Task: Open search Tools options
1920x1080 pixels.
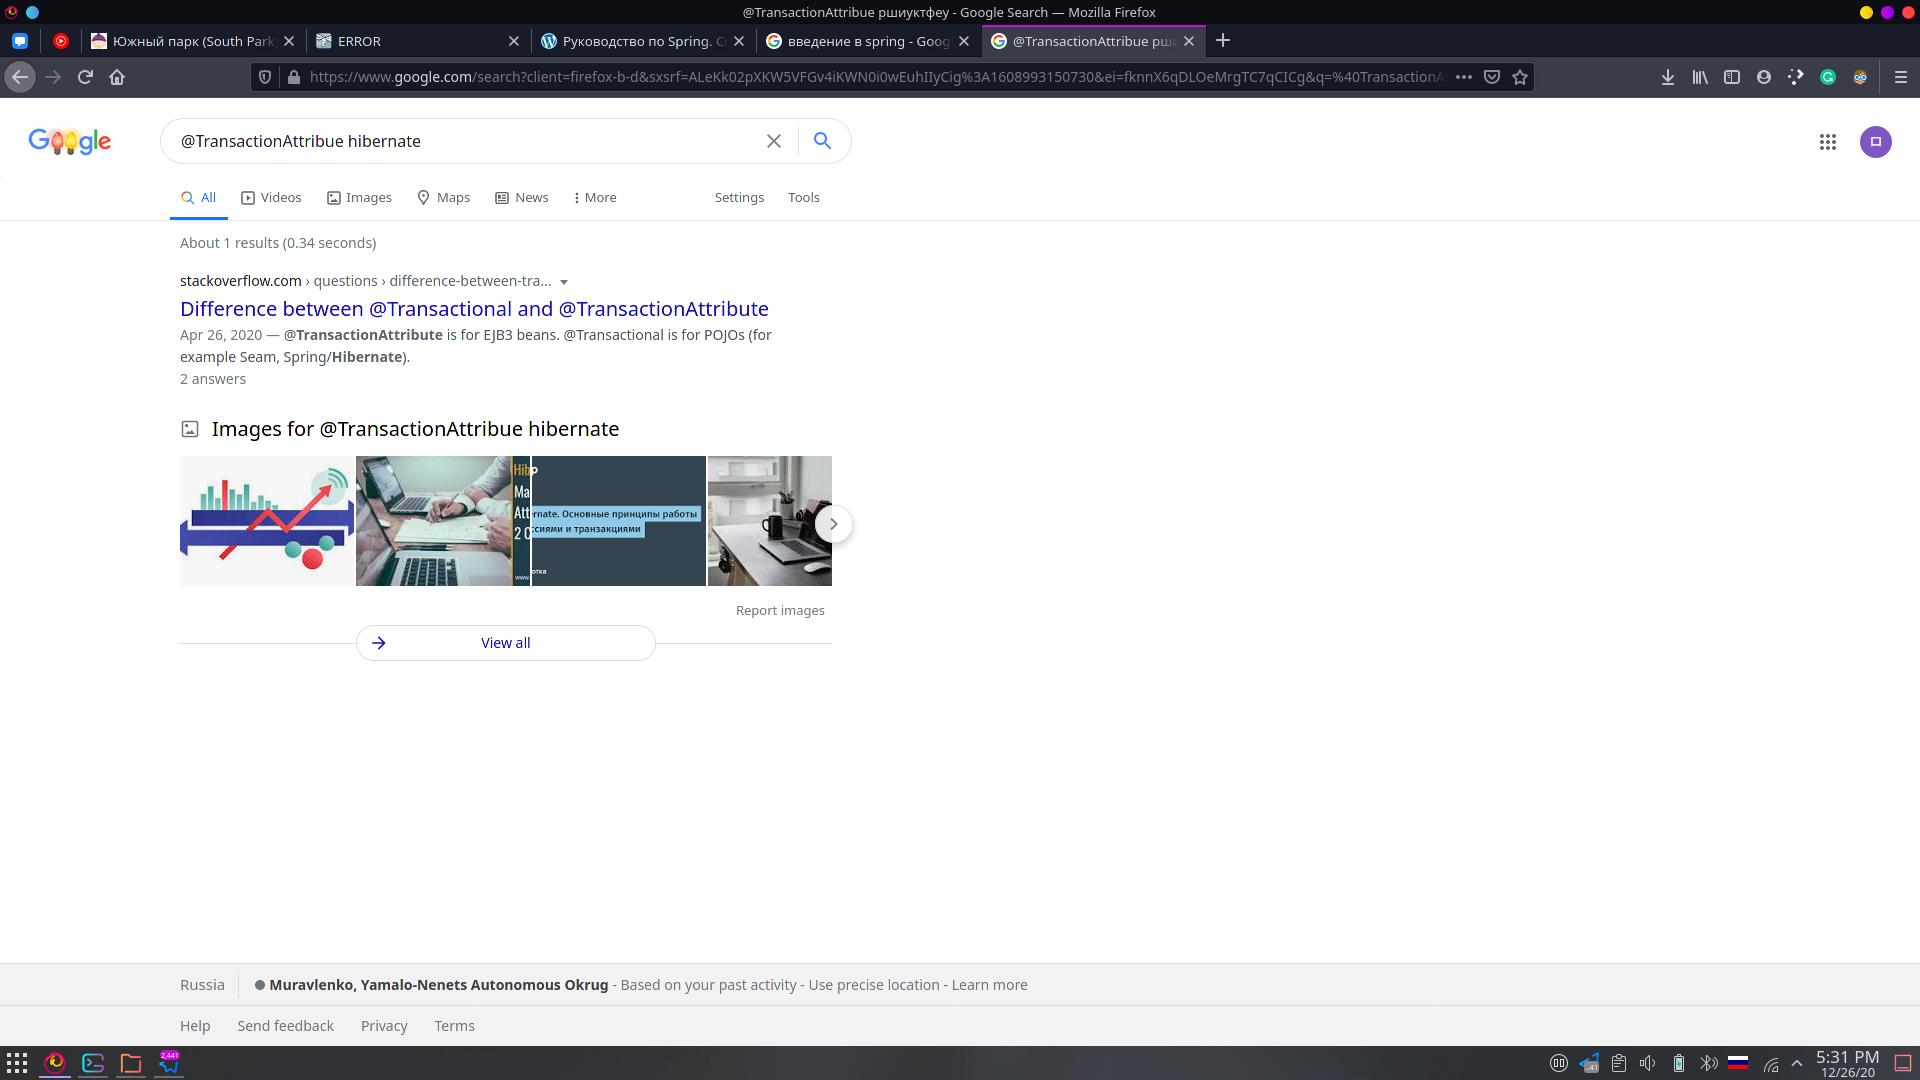Action: [x=803, y=197]
